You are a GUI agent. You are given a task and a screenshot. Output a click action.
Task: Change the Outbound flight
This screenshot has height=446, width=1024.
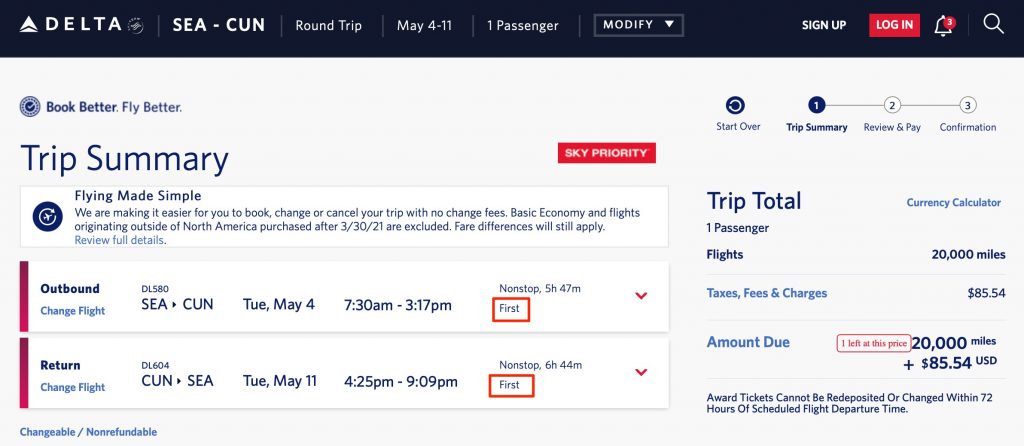(x=72, y=311)
